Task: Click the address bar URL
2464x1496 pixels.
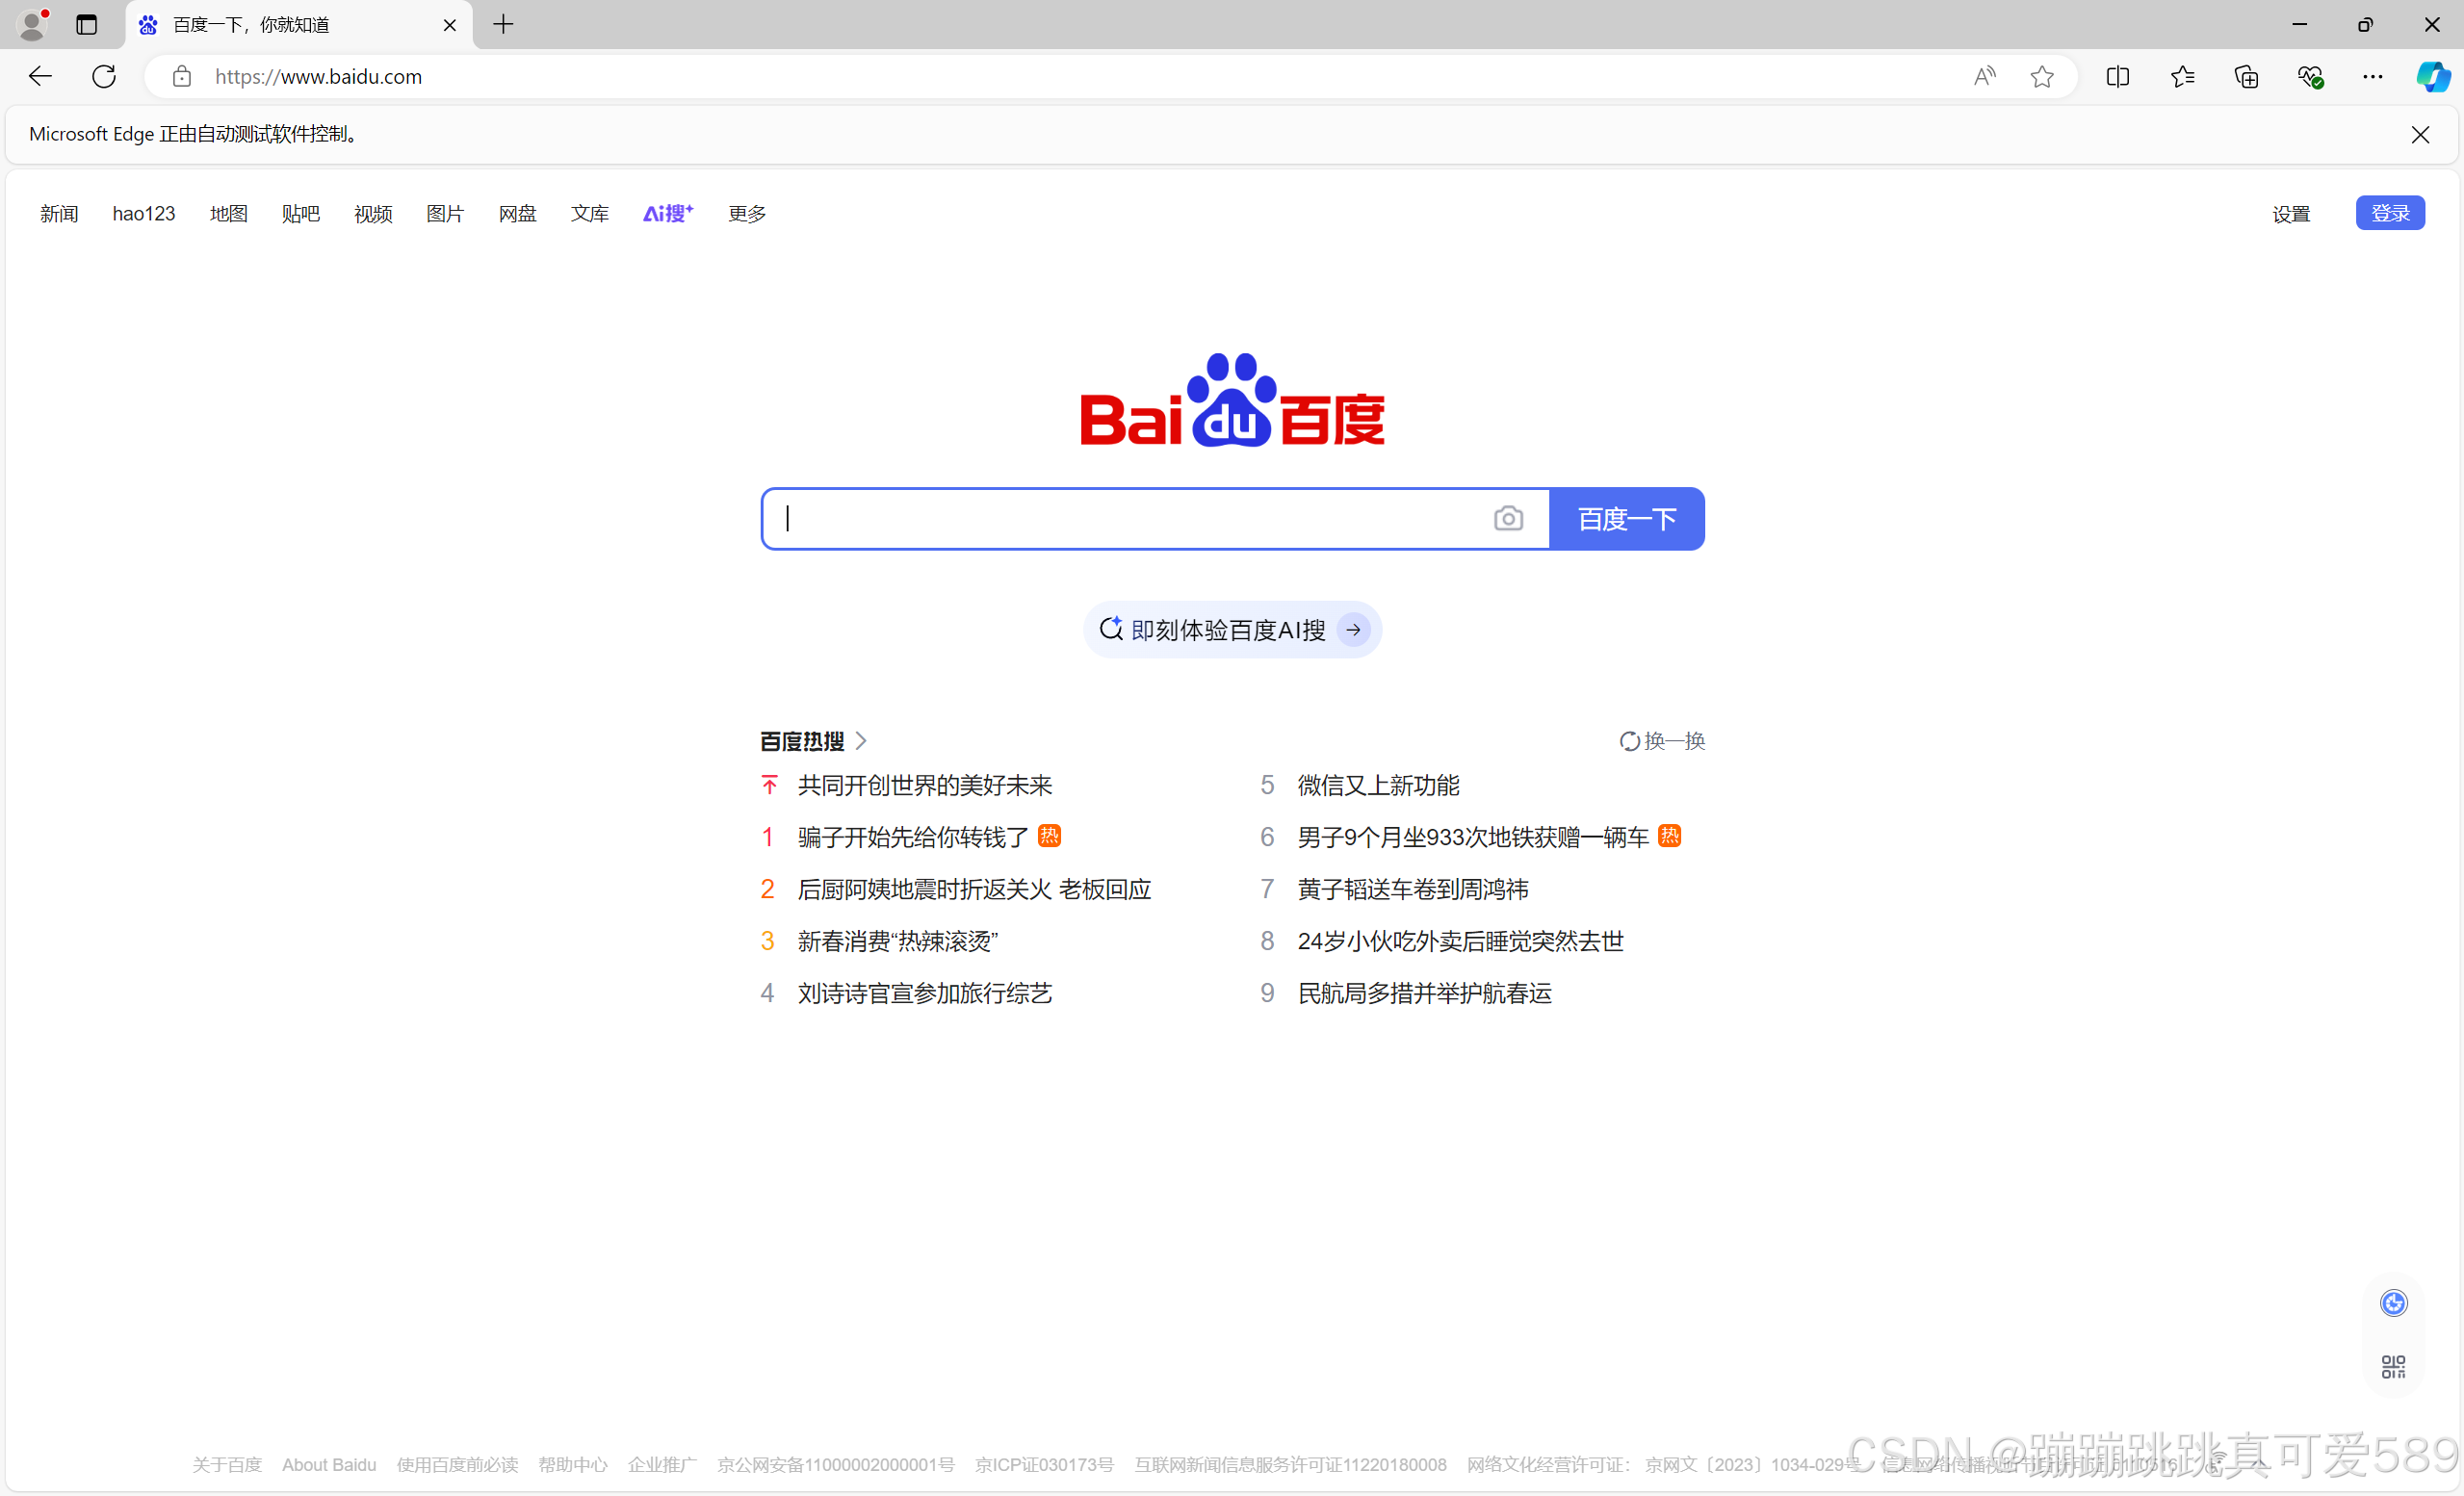Action: (319, 76)
